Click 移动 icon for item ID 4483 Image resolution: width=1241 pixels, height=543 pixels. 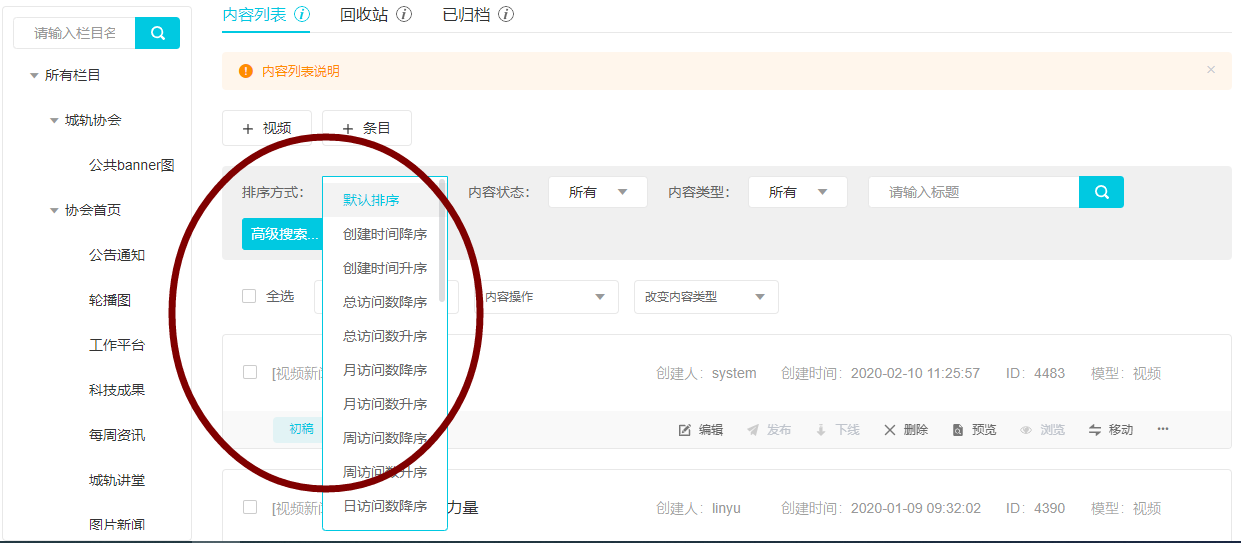(1095, 430)
